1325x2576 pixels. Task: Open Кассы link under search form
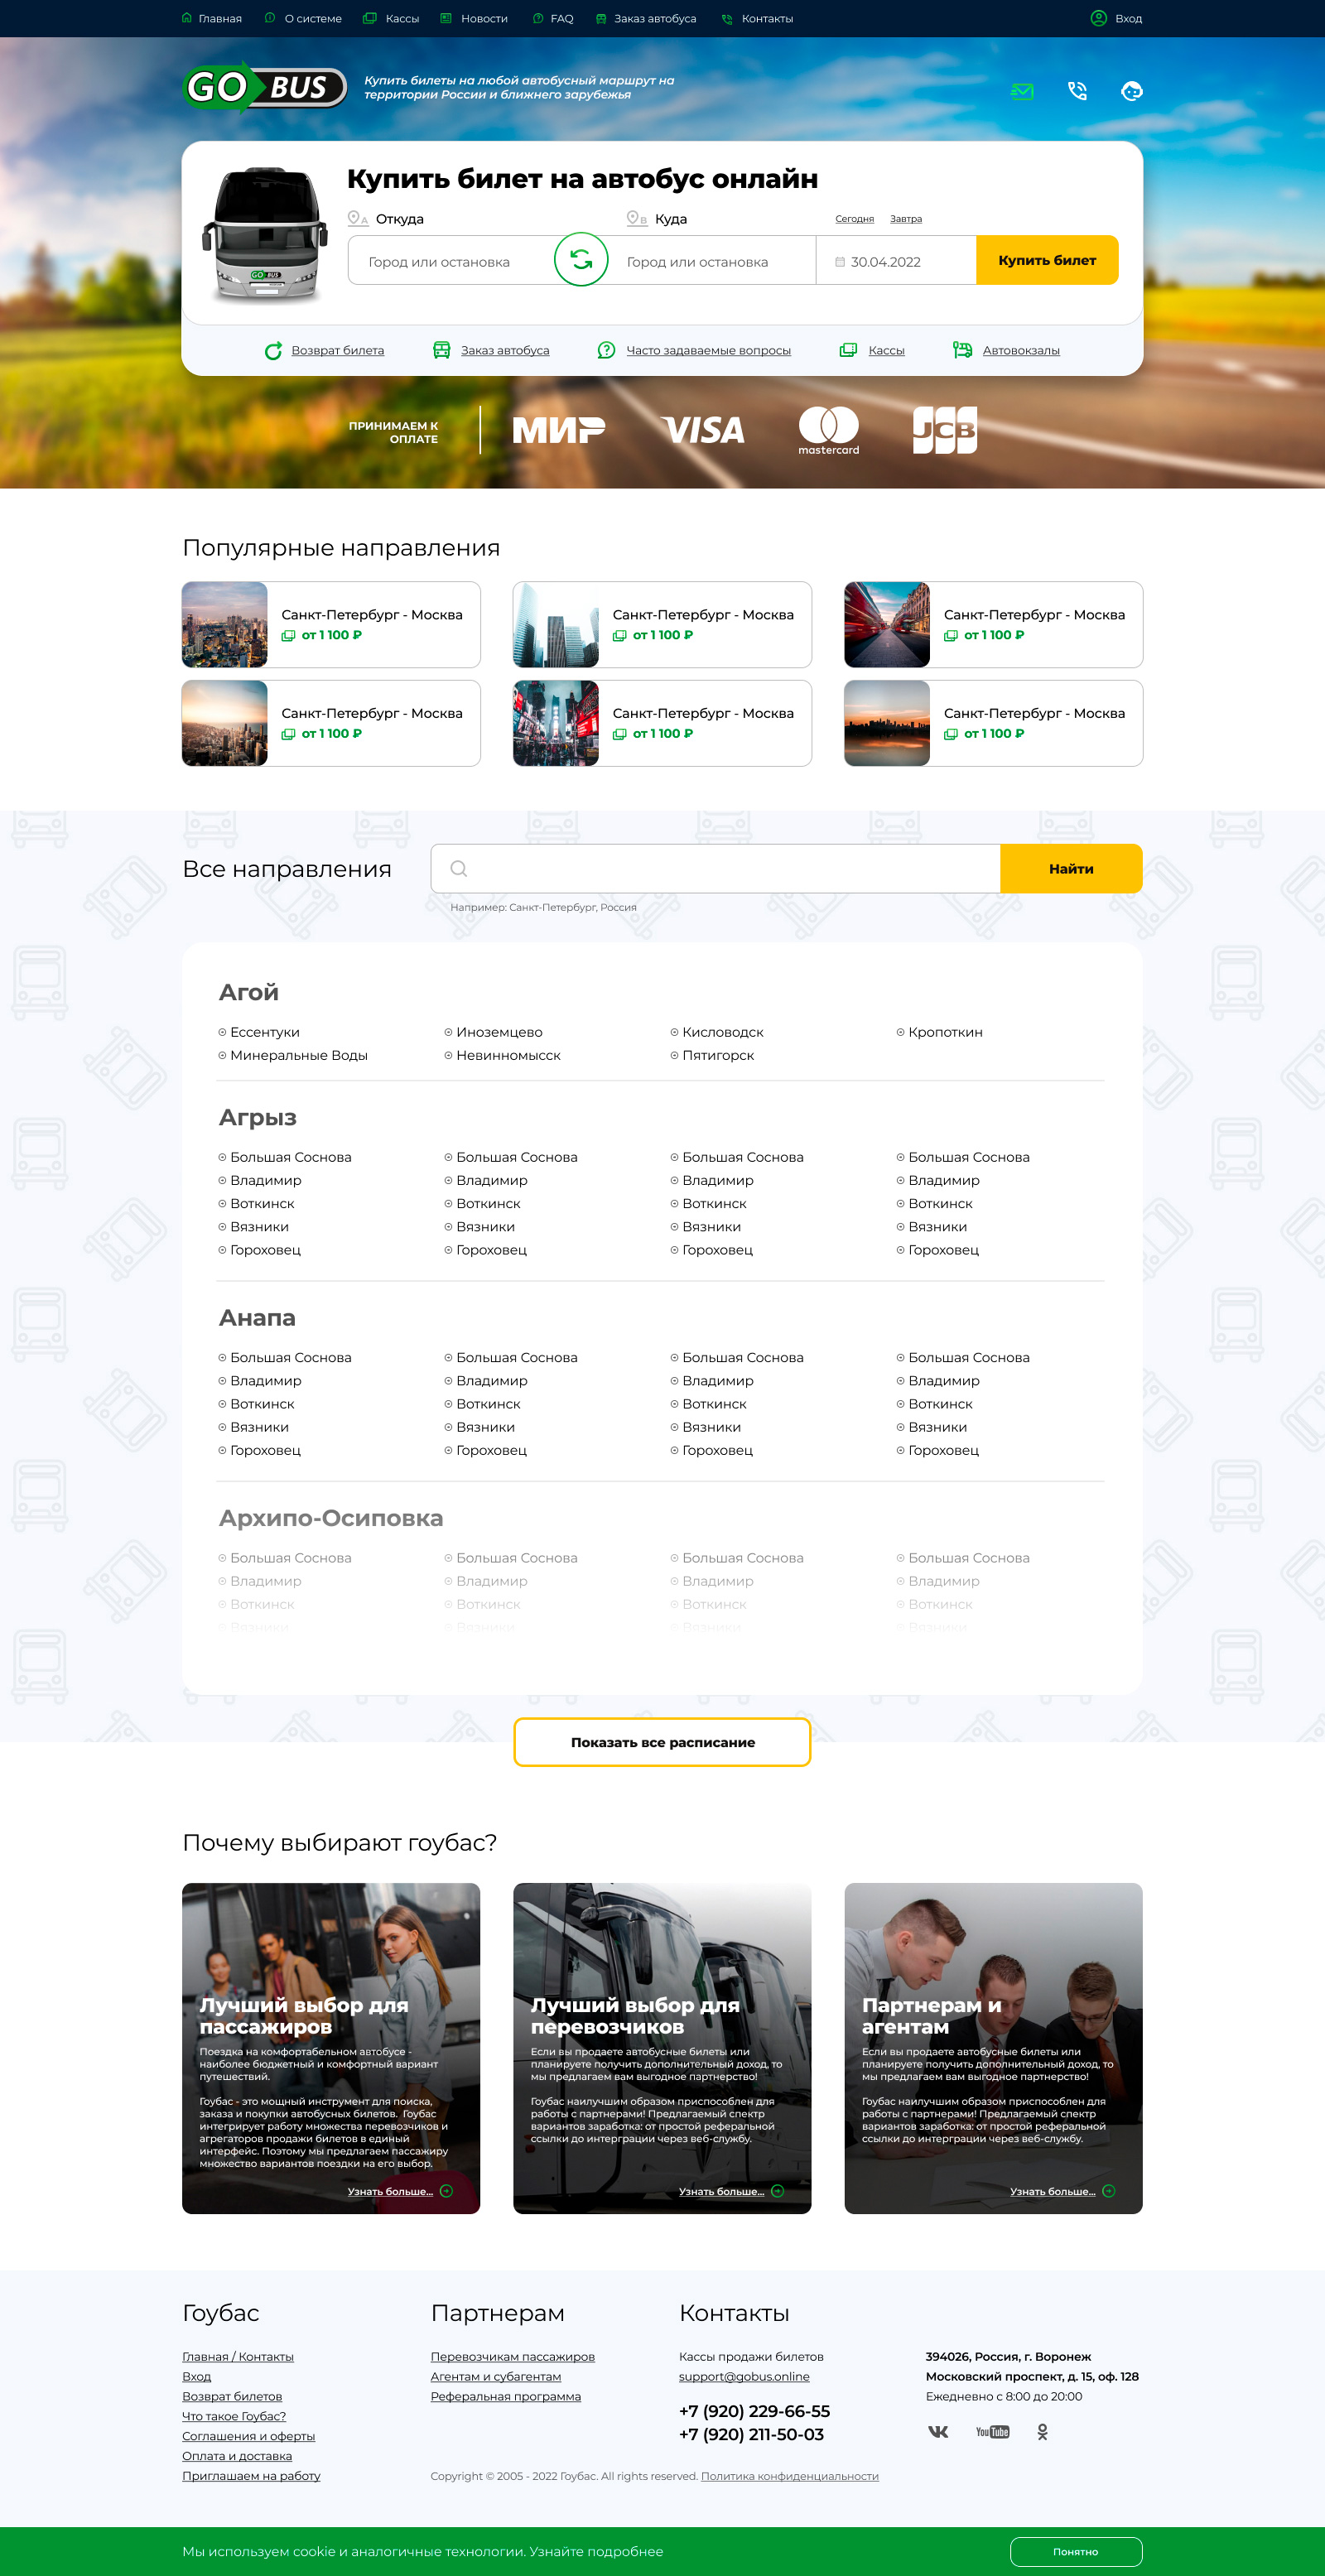tap(886, 350)
